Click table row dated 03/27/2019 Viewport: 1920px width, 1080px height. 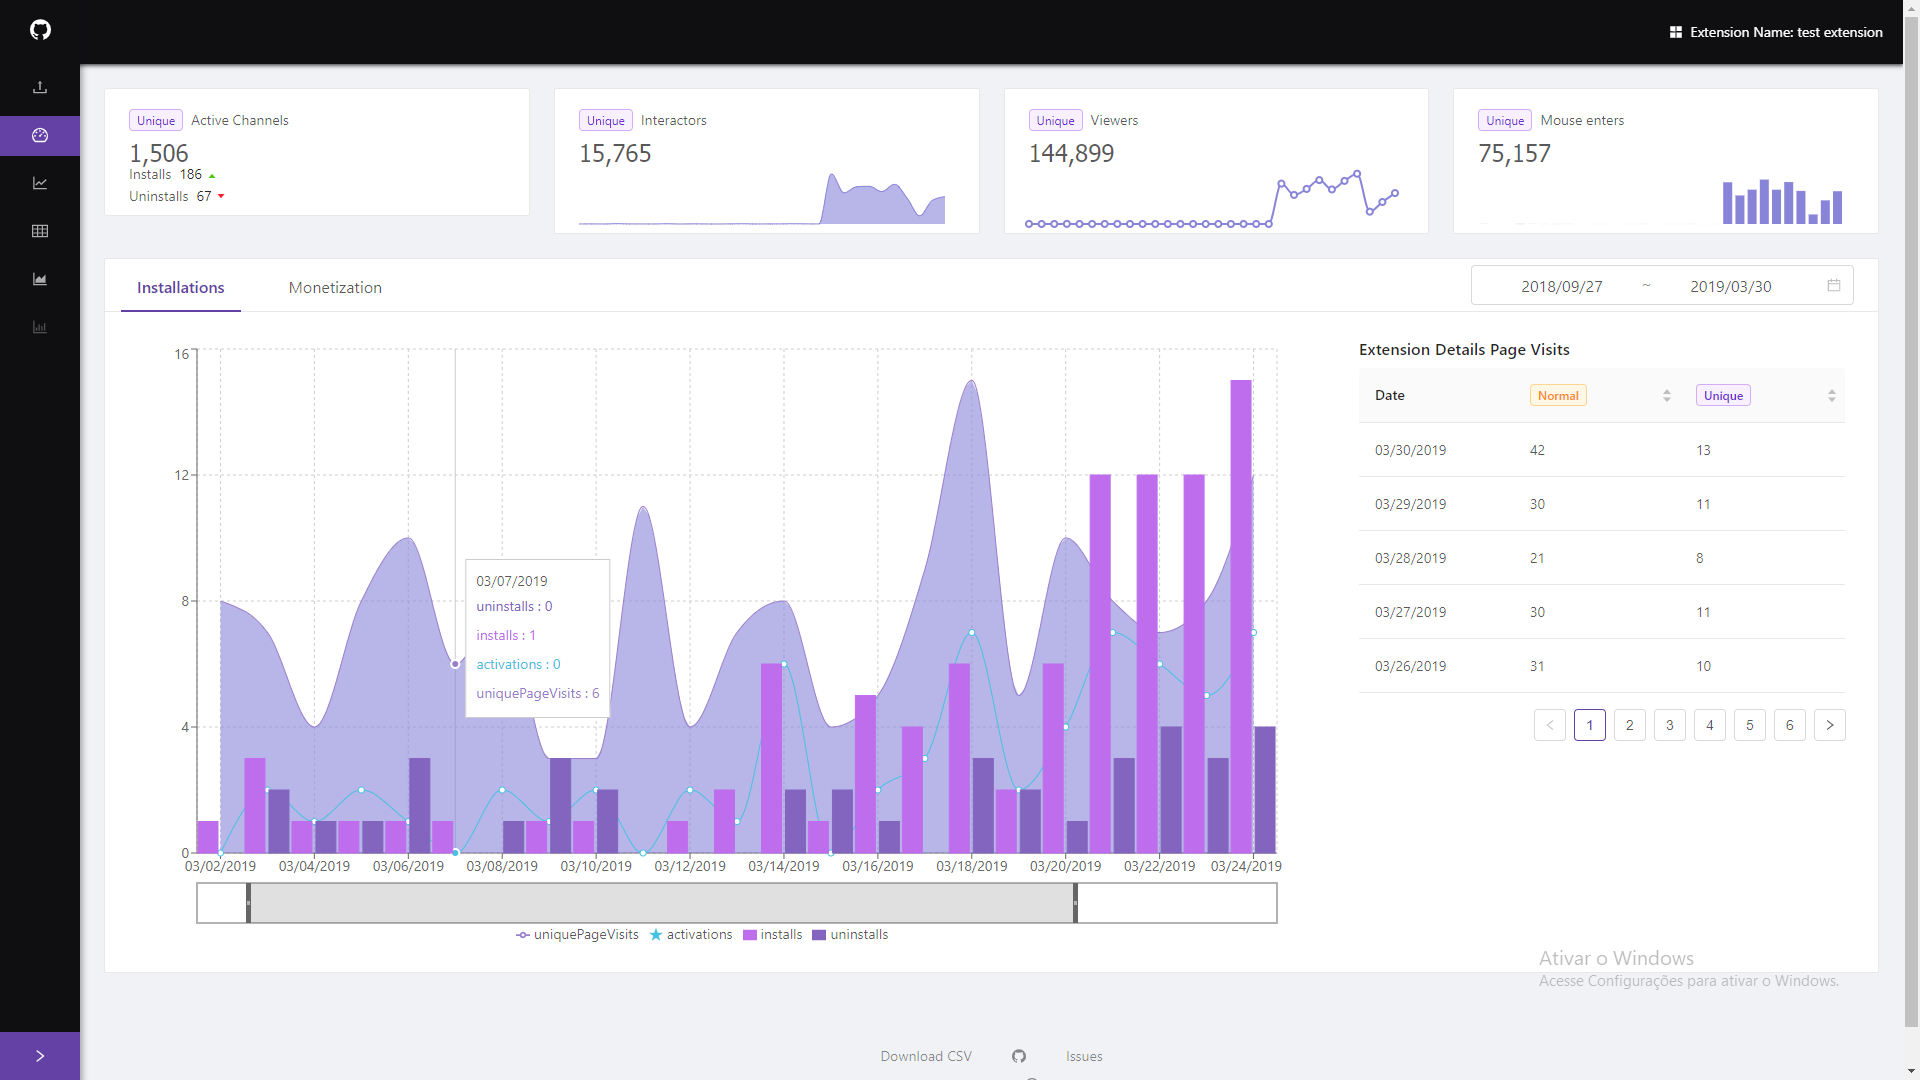(x=1602, y=612)
